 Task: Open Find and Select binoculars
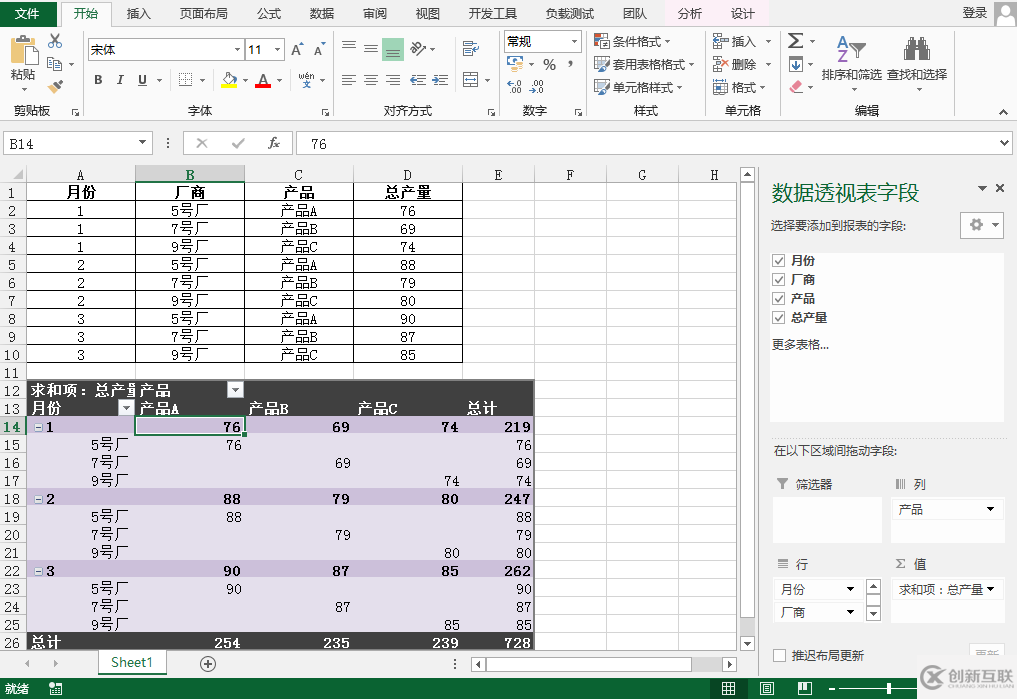pyautogui.click(x=917, y=62)
